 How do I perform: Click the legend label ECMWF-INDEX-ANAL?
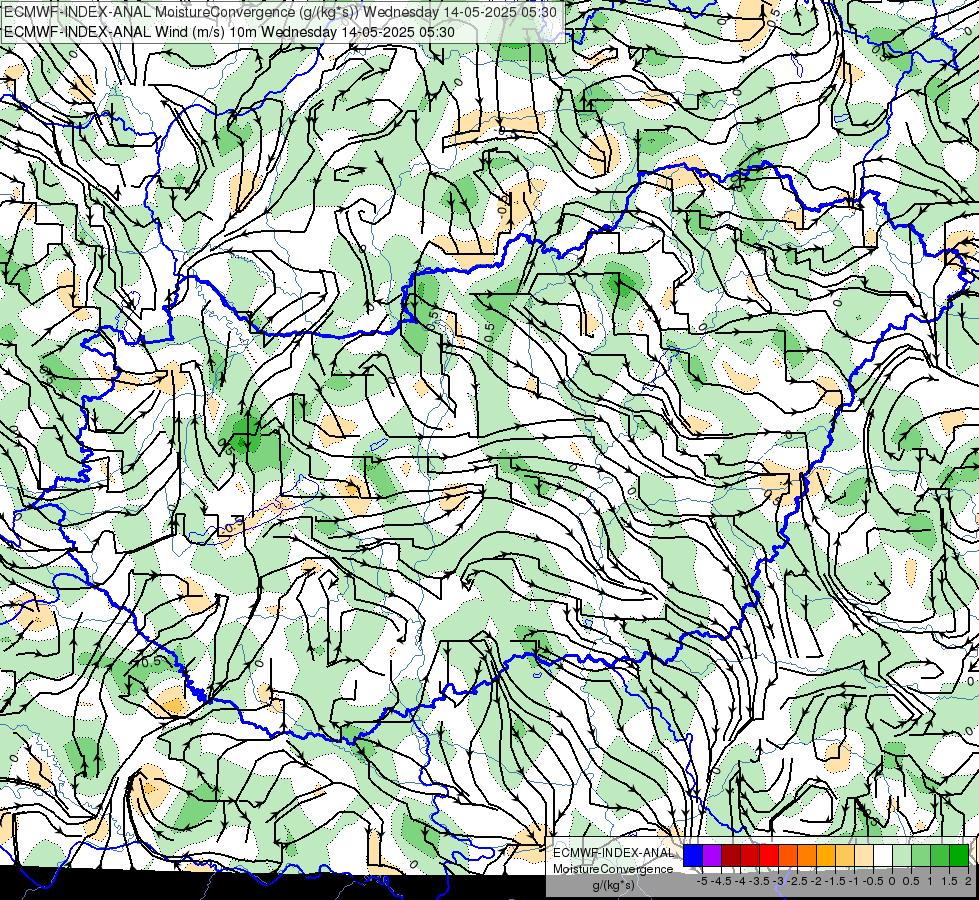coord(614,853)
